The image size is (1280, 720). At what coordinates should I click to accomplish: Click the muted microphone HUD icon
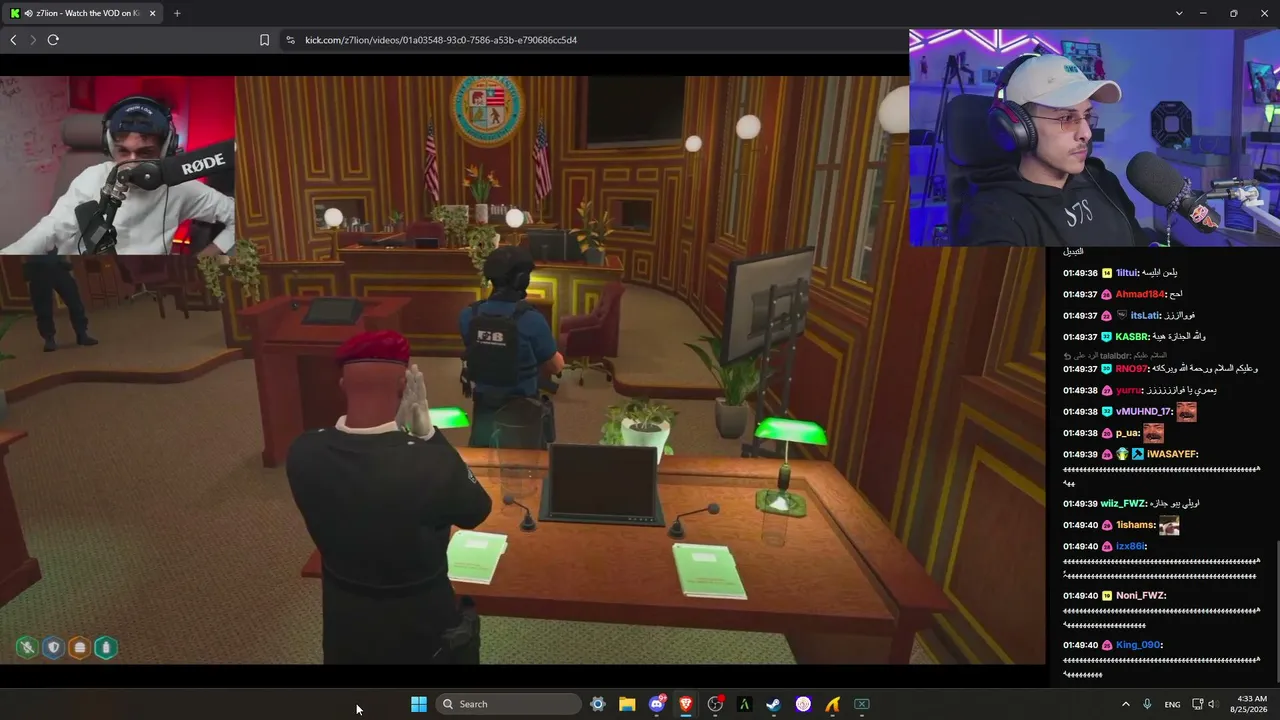[x=27, y=647]
